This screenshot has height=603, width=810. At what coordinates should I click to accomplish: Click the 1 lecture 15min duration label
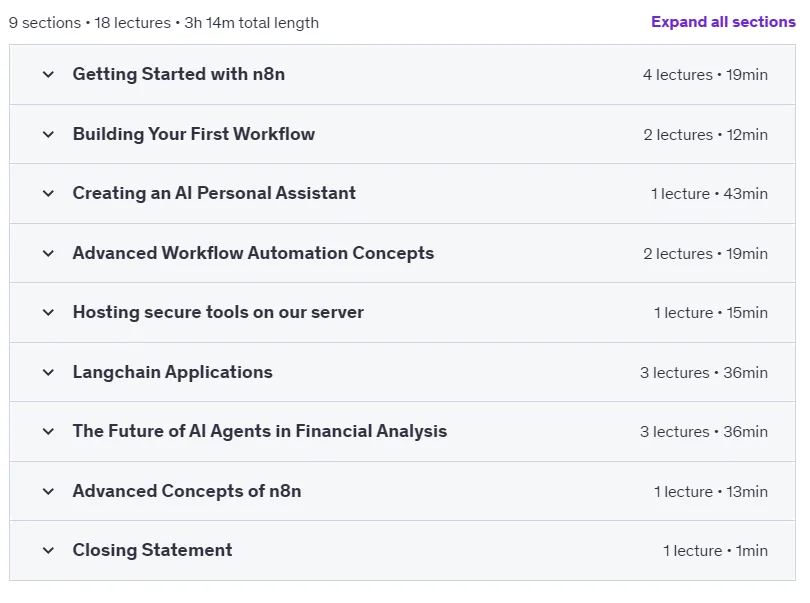(711, 313)
